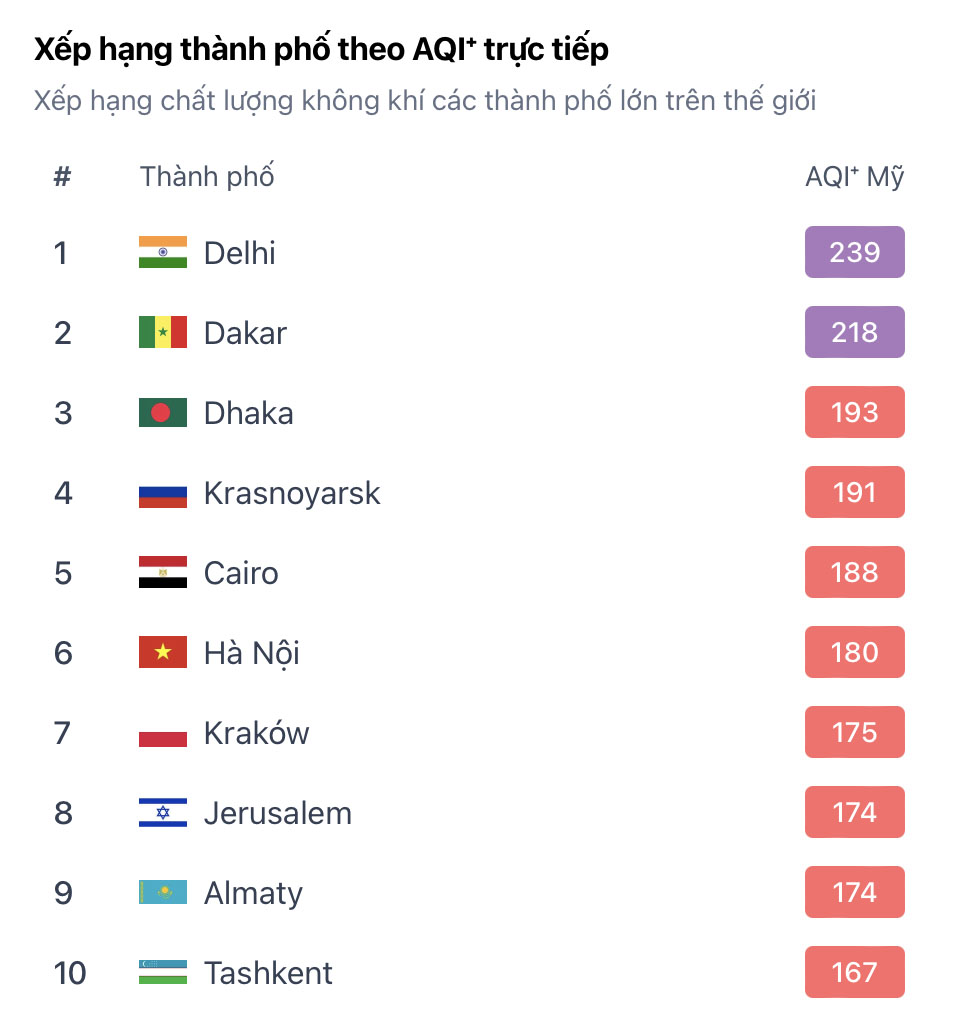954x1028 pixels.
Task: Open the Delhi city link
Action: (239, 252)
